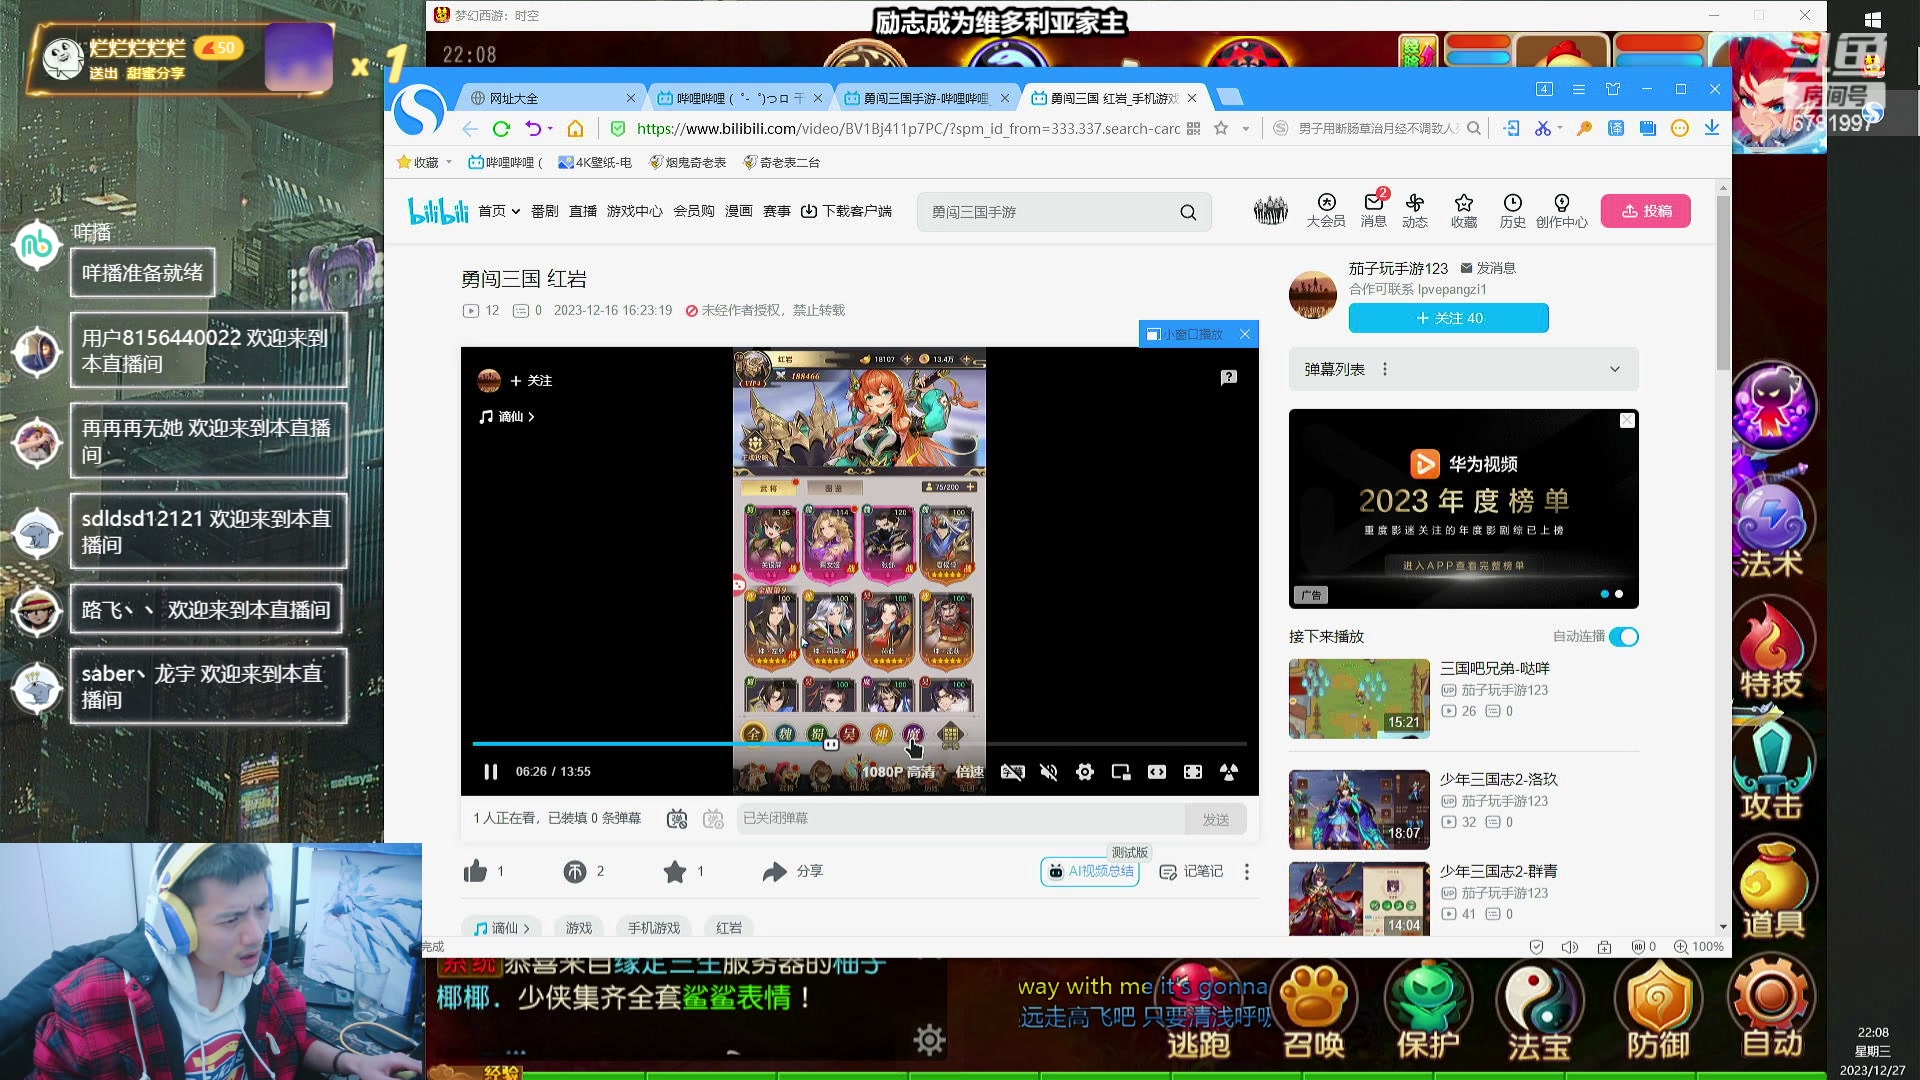Image resolution: width=1920 pixels, height=1080 pixels.
Task: Click the Bilibili search magnifier icon
Action: click(x=1188, y=212)
